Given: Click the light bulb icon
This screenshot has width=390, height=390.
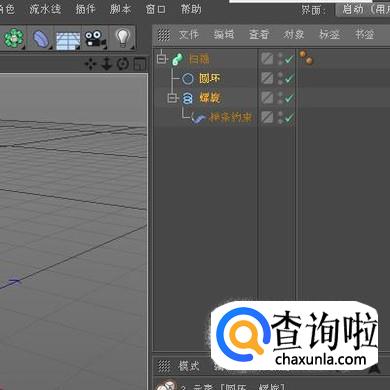Looking at the screenshot, I should (x=123, y=38).
